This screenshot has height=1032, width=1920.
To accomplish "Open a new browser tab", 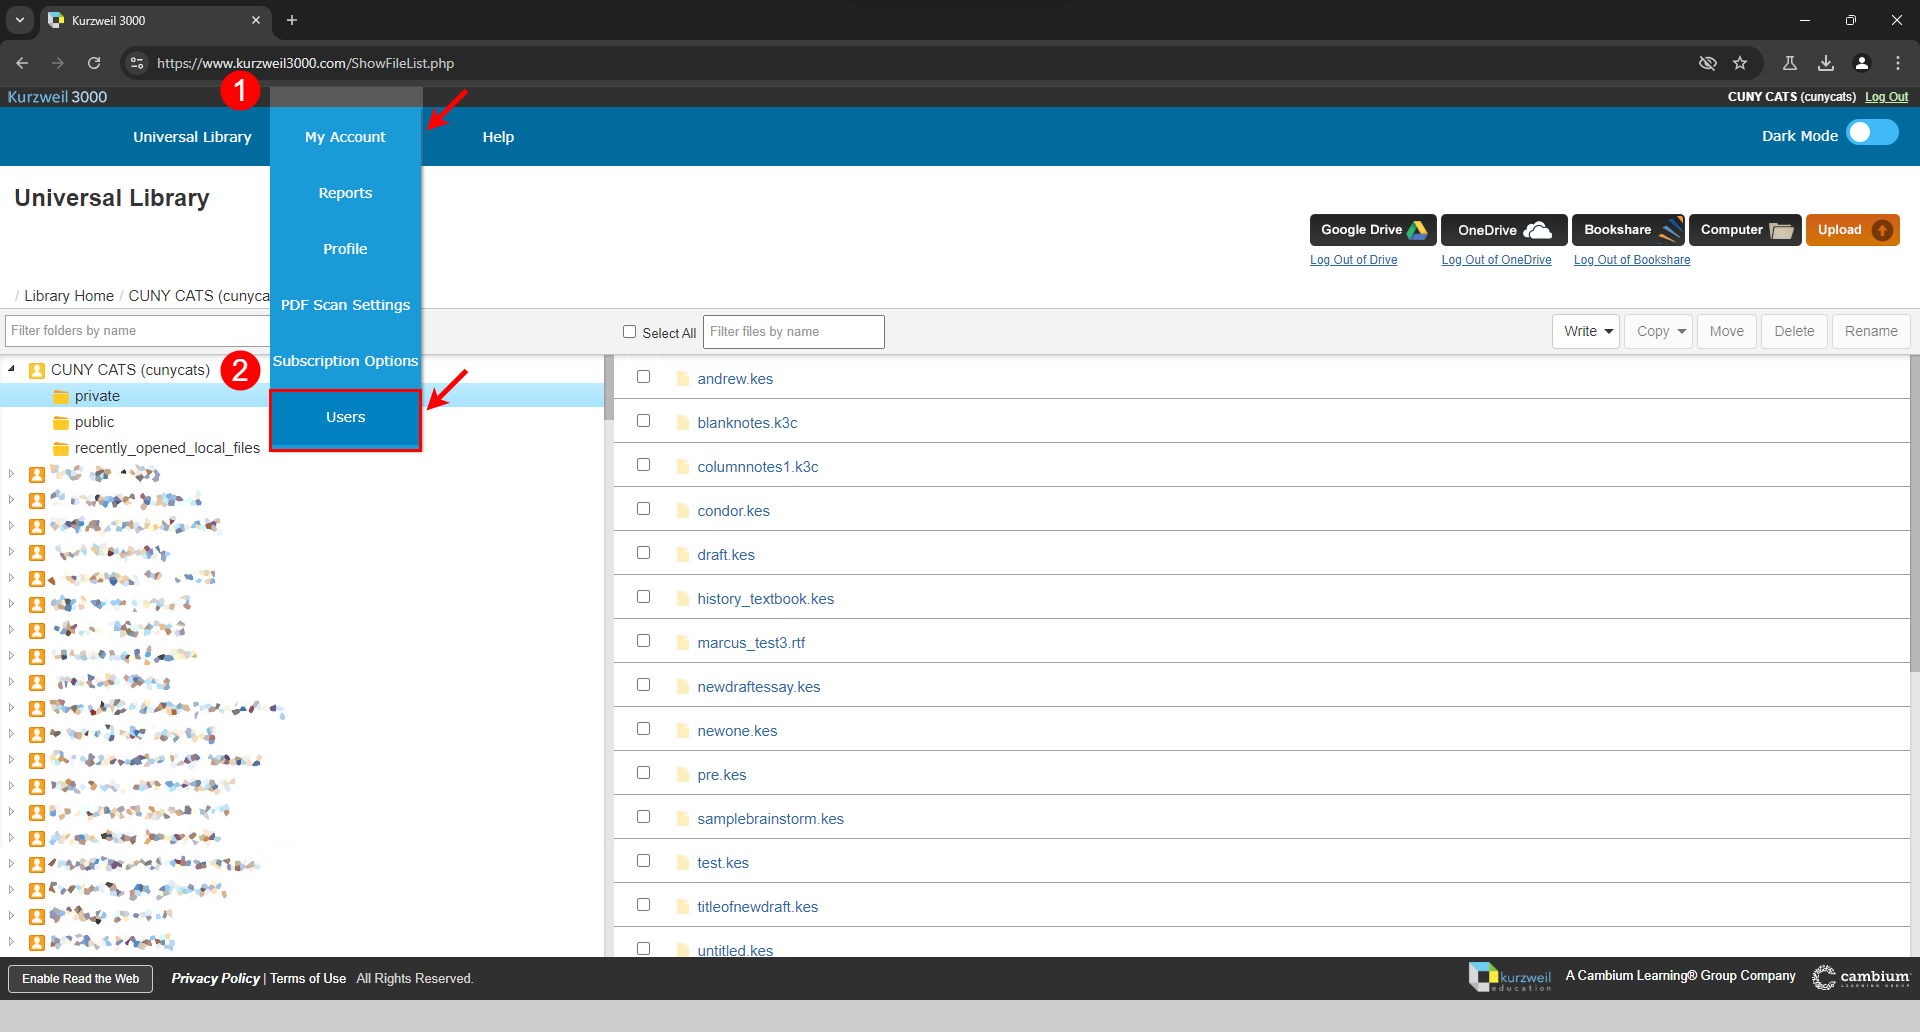I will pyautogui.click(x=292, y=20).
